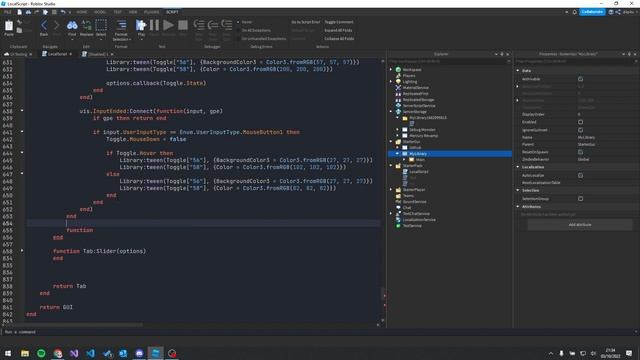
Task: Click the Select tool icon
Action: click(x=101, y=25)
